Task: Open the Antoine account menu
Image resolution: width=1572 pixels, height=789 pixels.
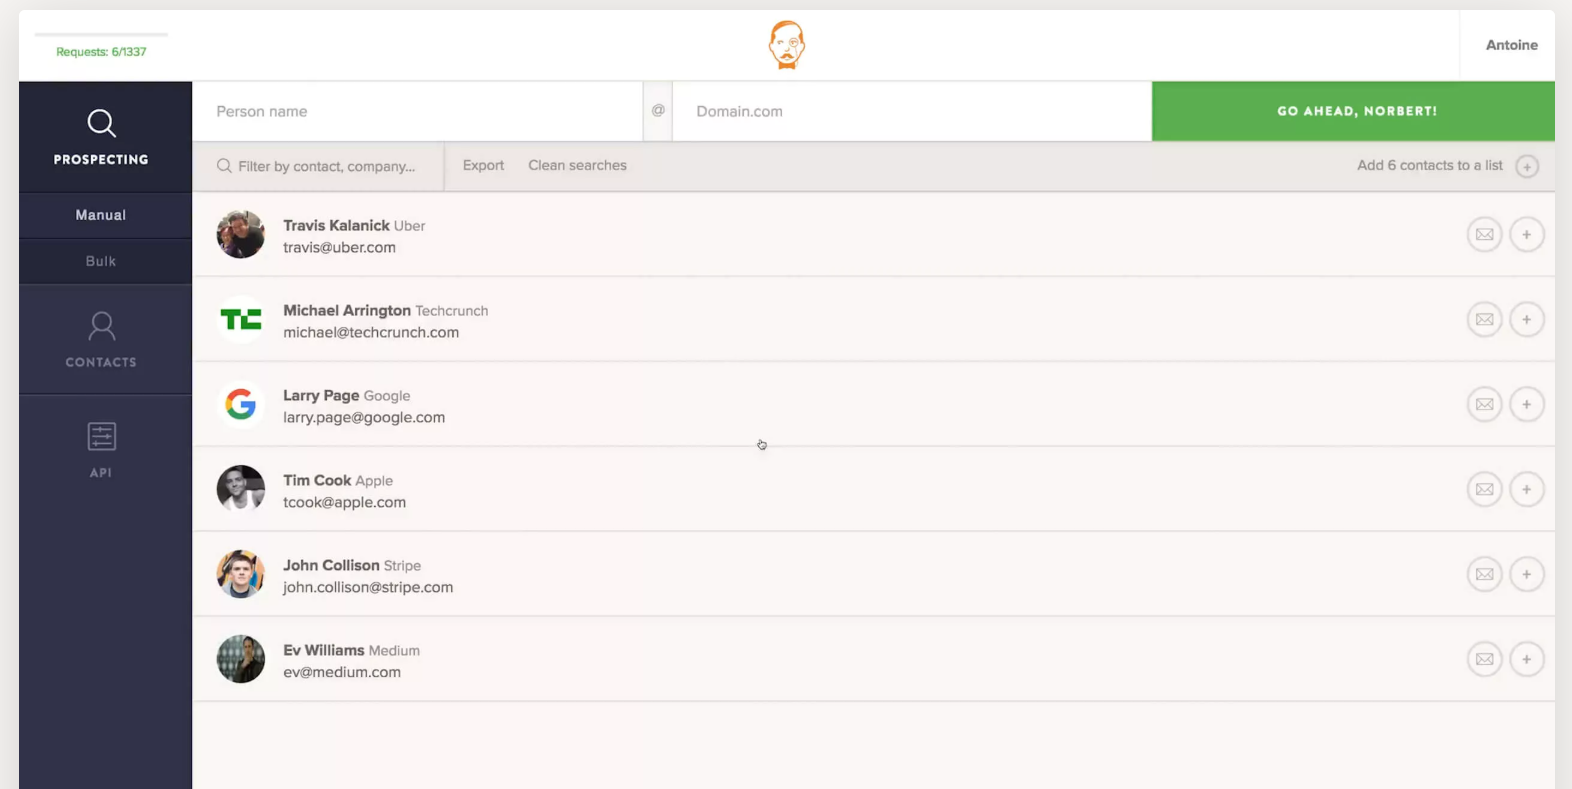Action: point(1511,45)
